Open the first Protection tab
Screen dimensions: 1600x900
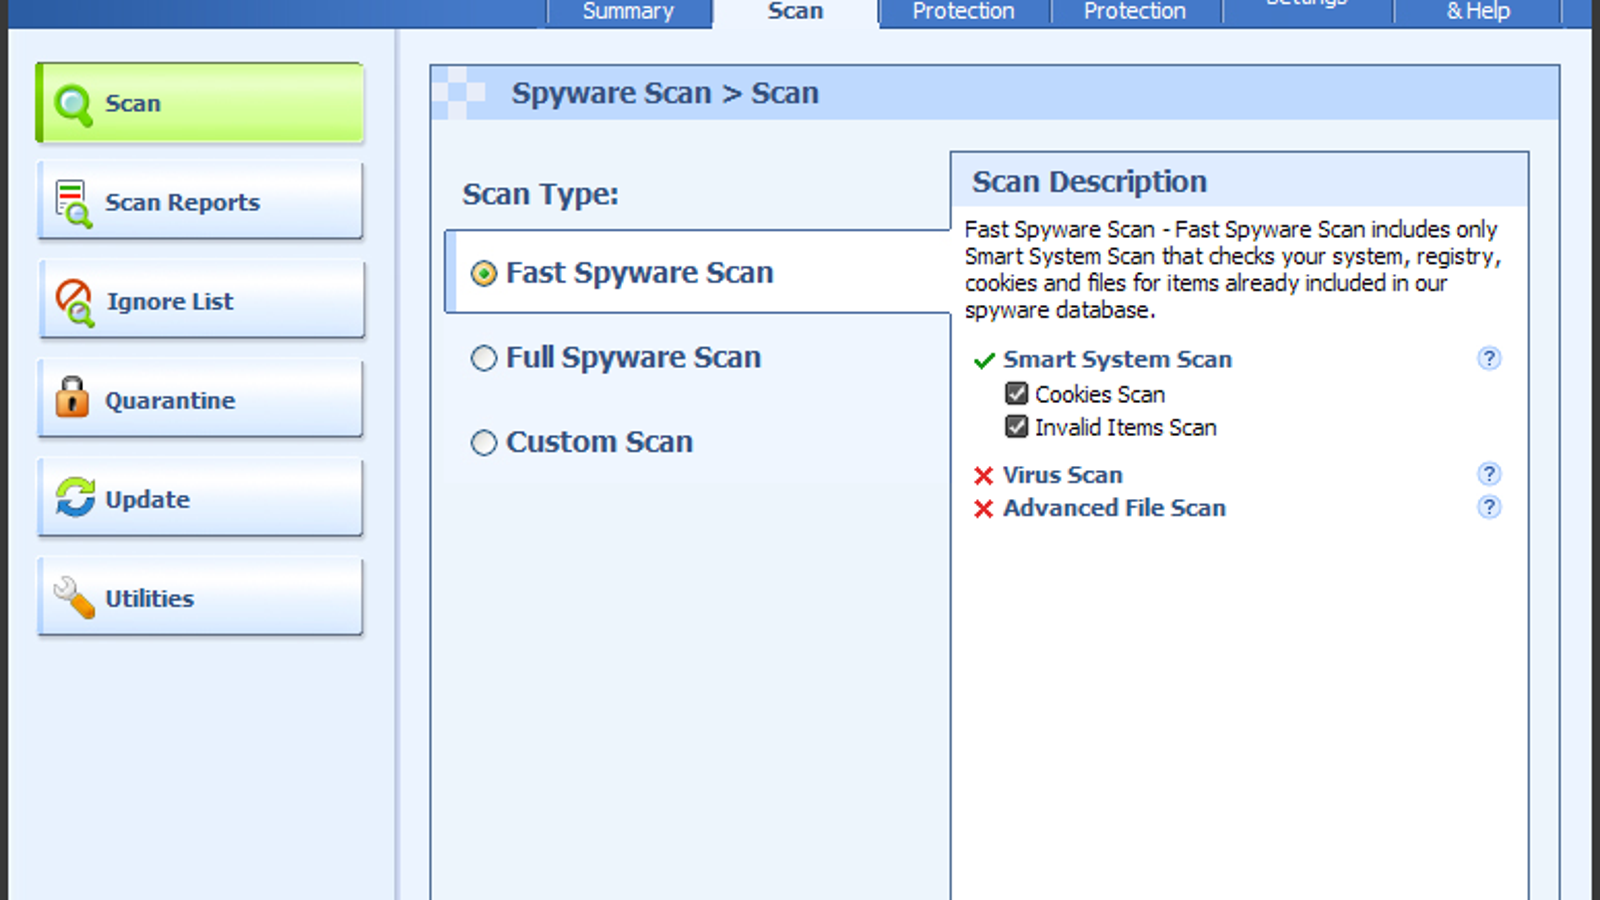(963, 12)
